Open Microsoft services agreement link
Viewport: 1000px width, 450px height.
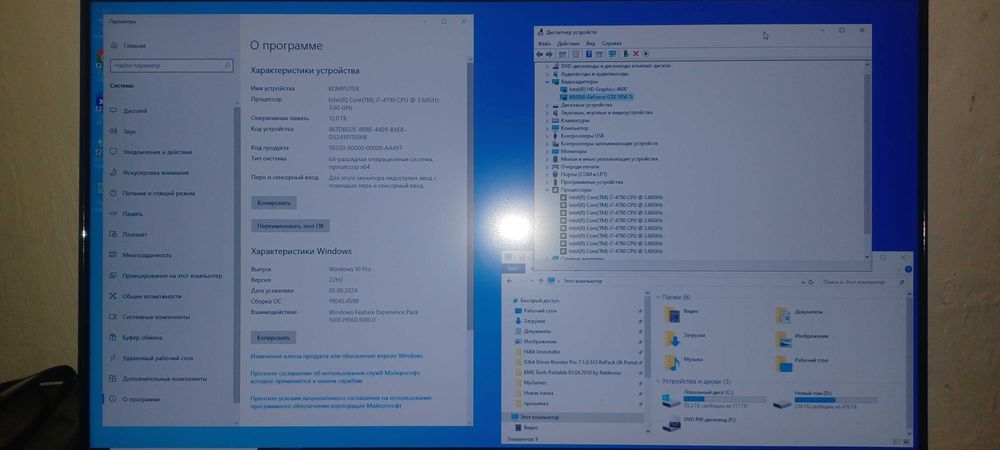click(335, 377)
